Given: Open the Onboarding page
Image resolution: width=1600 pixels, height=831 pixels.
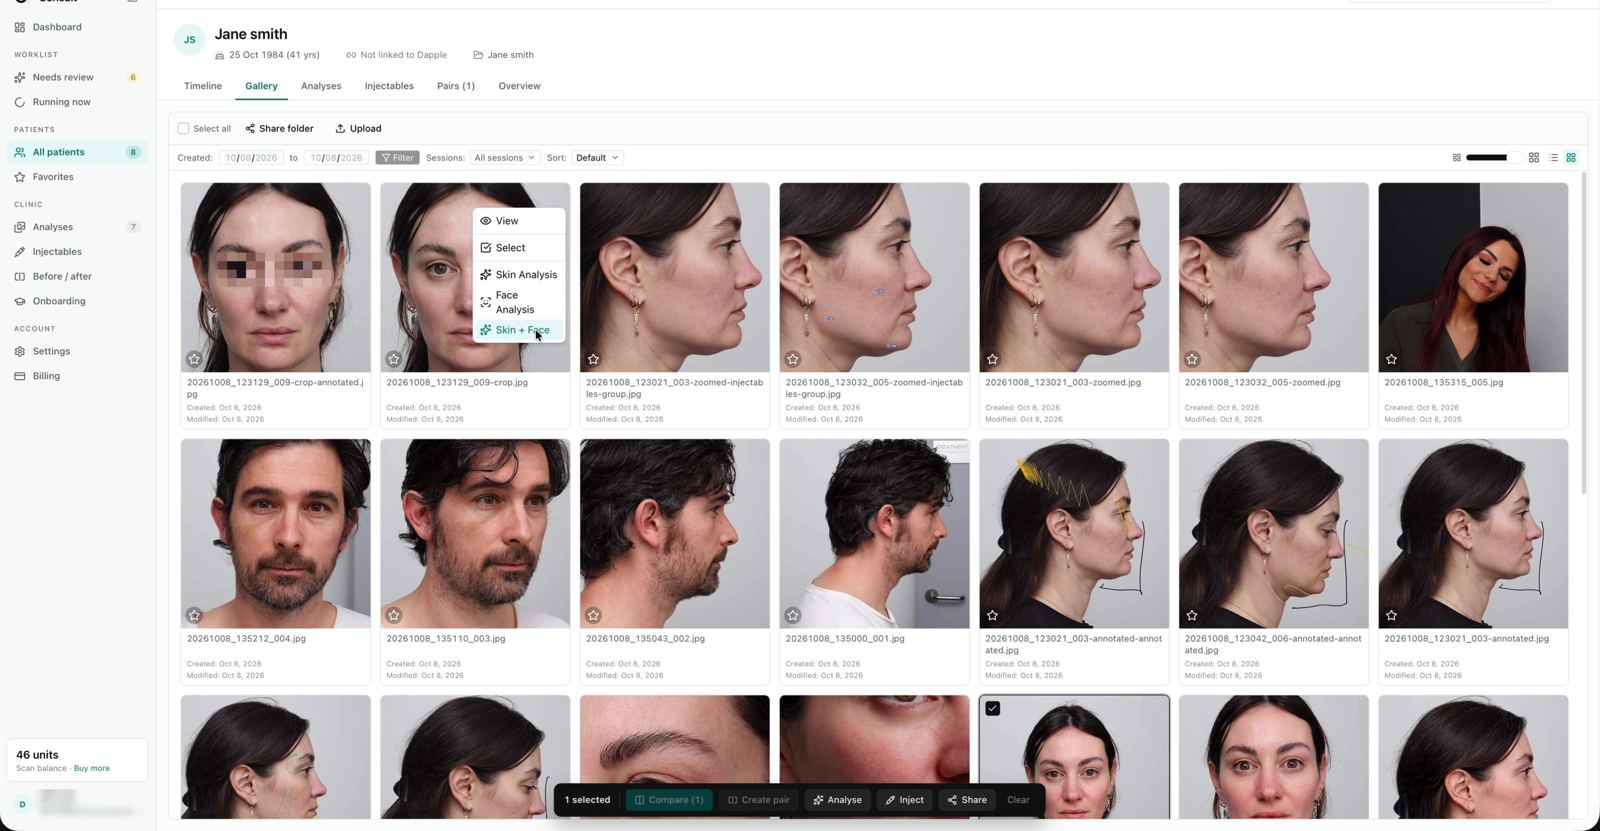Looking at the screenshot, I should [59, 301].
